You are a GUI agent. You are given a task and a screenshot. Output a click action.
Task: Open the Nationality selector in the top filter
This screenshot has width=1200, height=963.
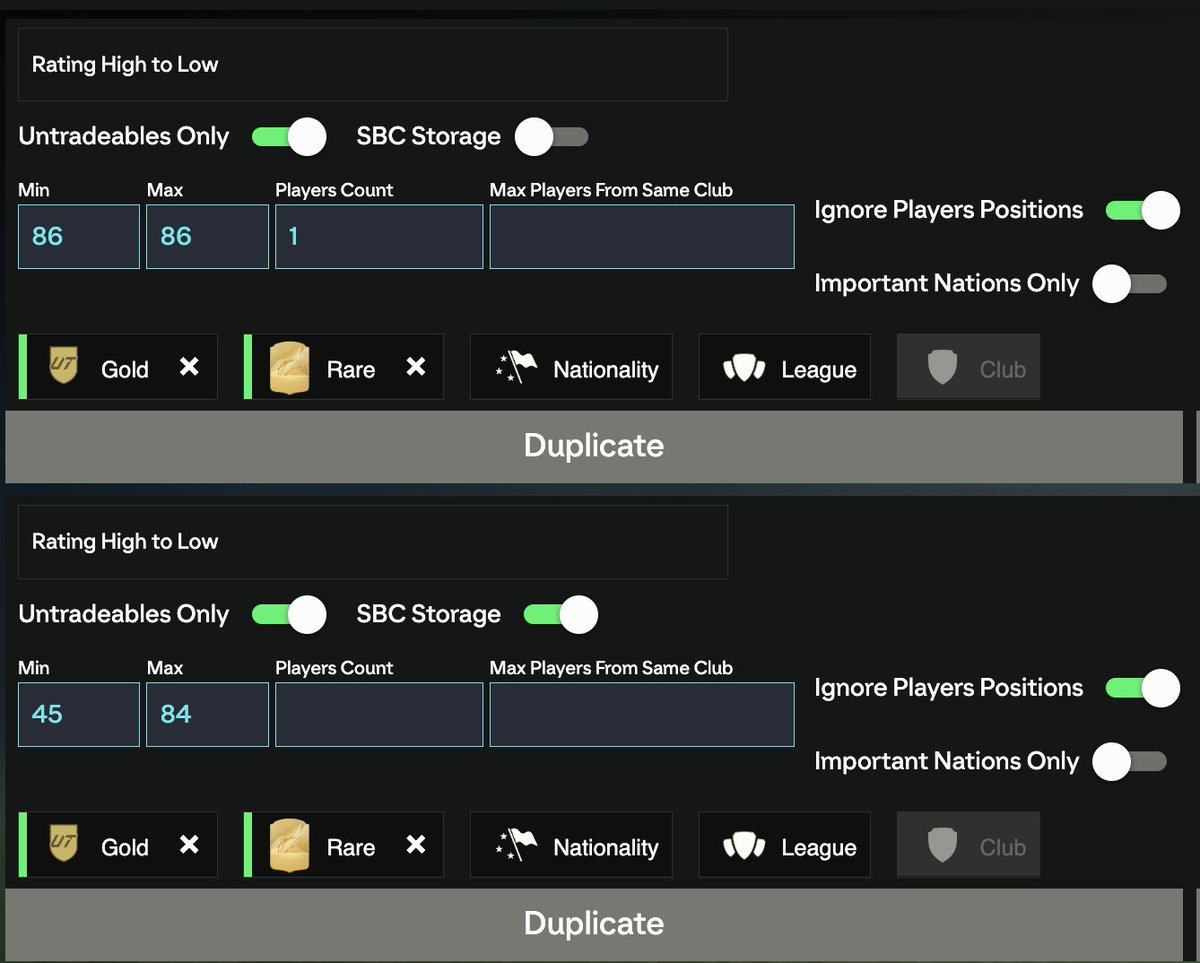pyautogui.click(x=571, y=367)
